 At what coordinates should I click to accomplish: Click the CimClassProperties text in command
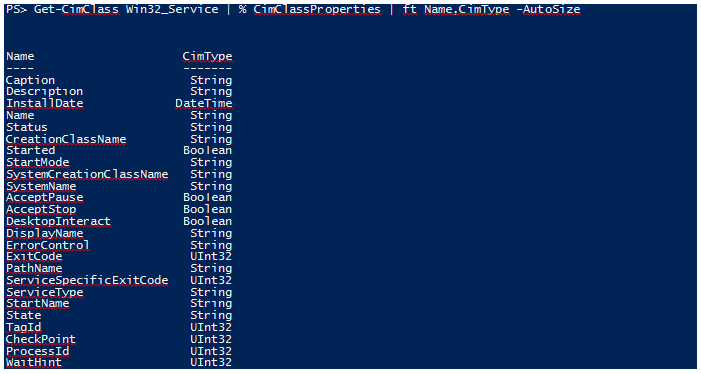(x=317, y=9)
